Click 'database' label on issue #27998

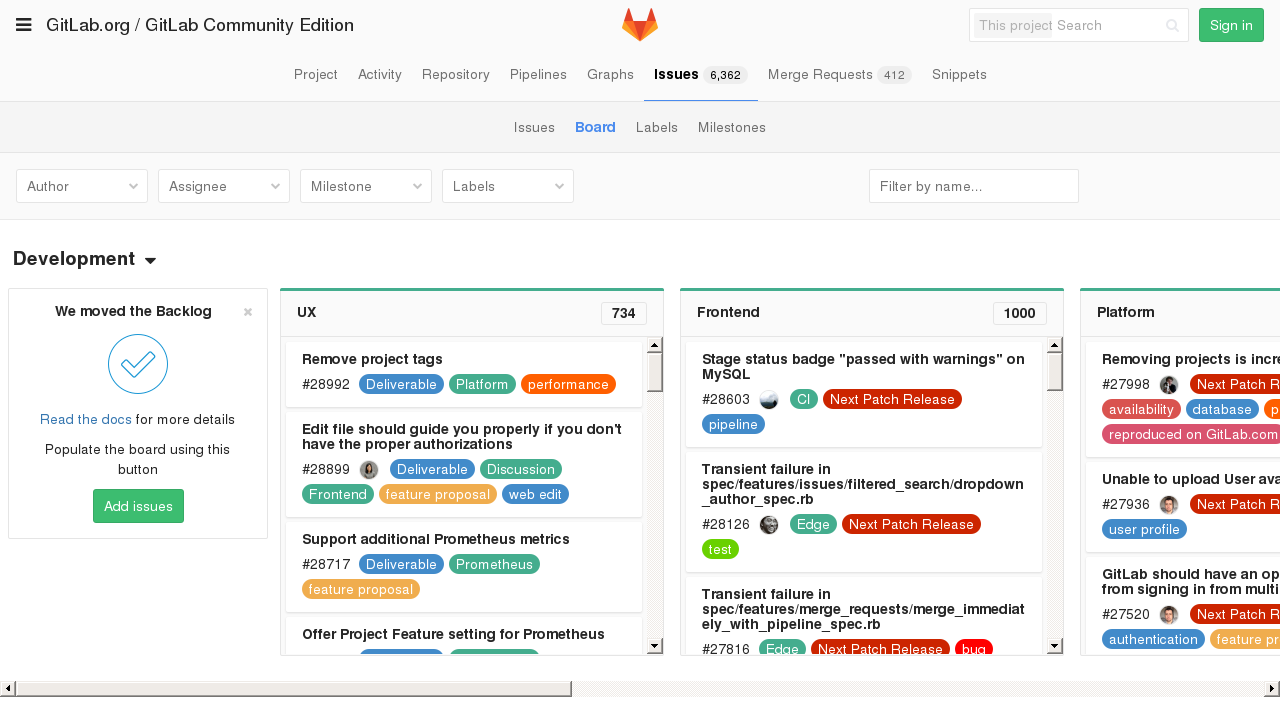click(1222, 409)
